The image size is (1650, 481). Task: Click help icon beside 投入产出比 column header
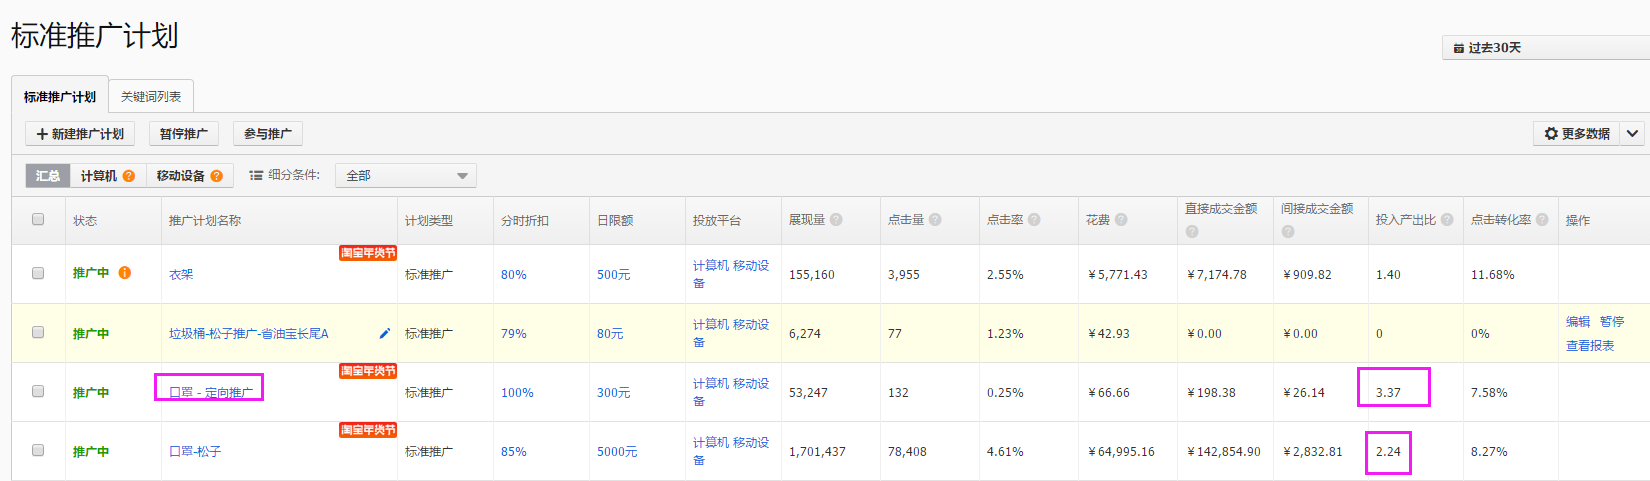[1447, 220]
